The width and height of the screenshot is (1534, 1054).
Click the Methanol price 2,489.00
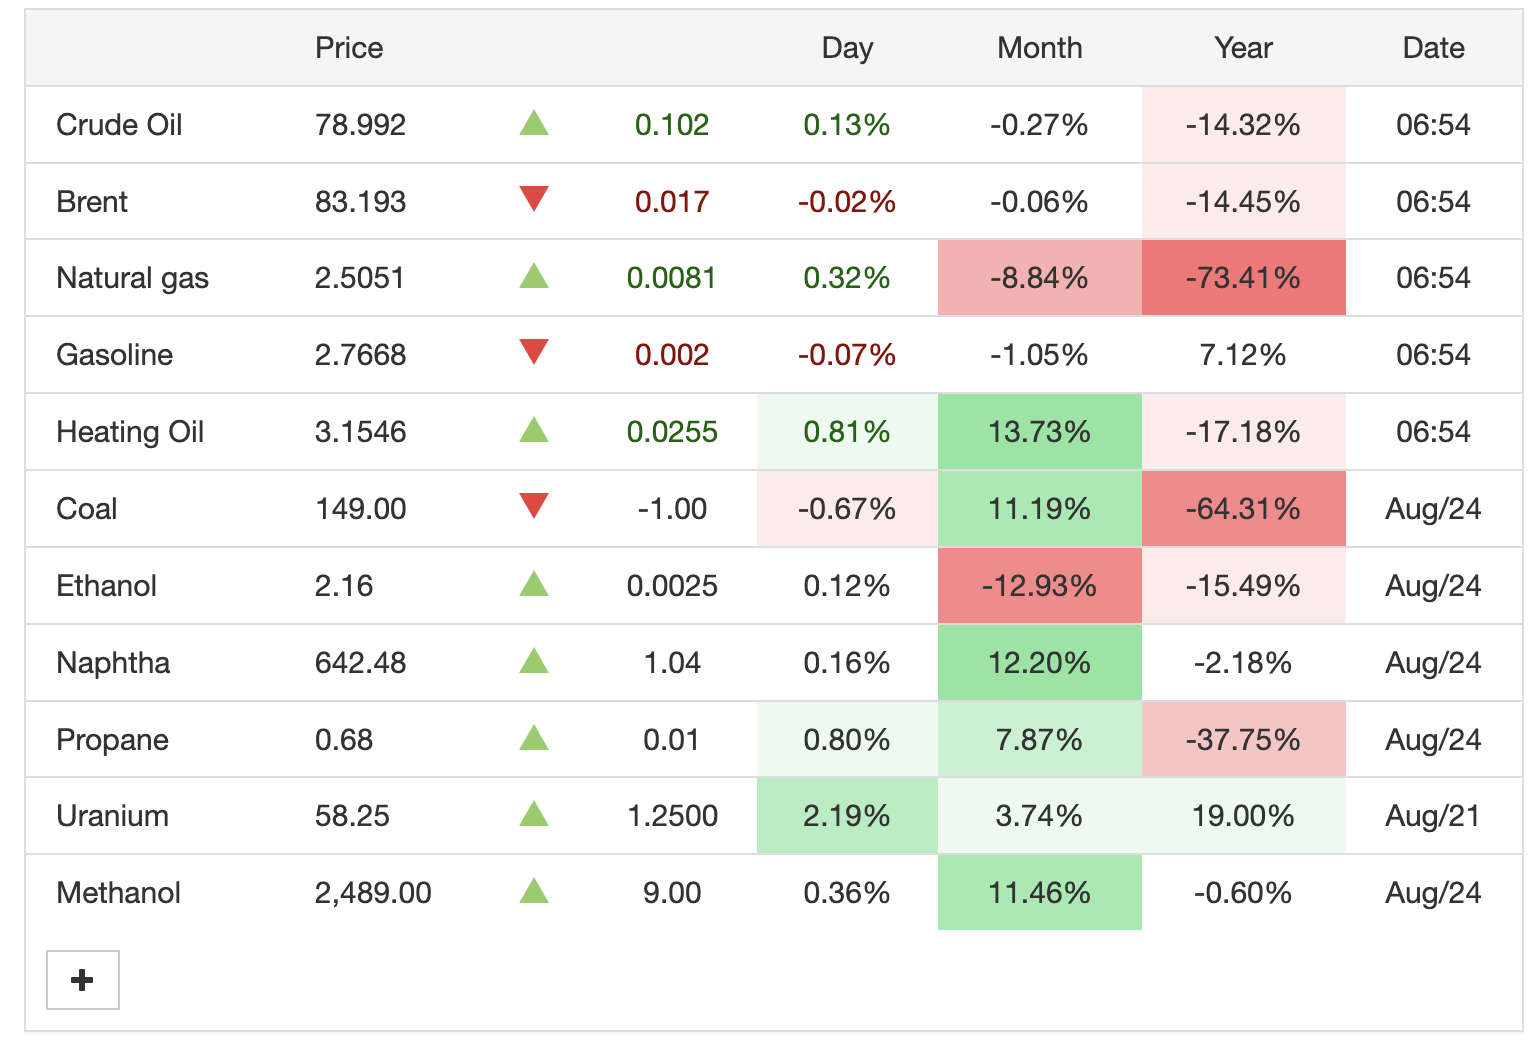point(373,893)
